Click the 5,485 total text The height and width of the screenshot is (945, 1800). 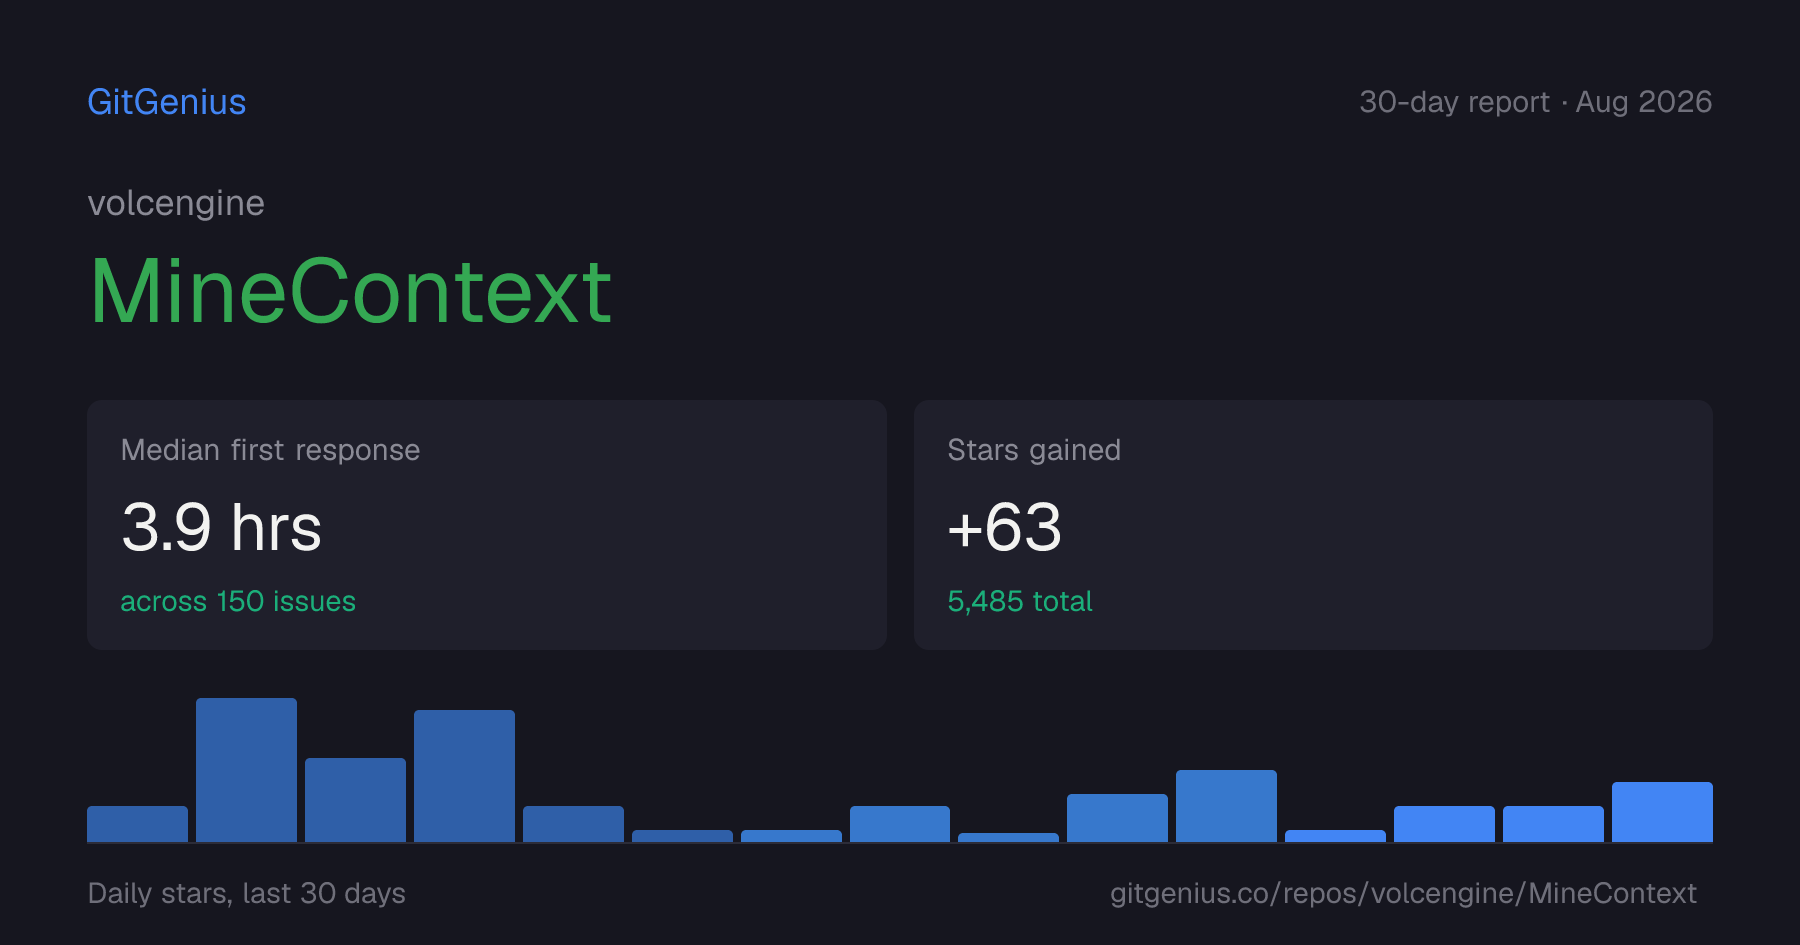(1020, 601)
